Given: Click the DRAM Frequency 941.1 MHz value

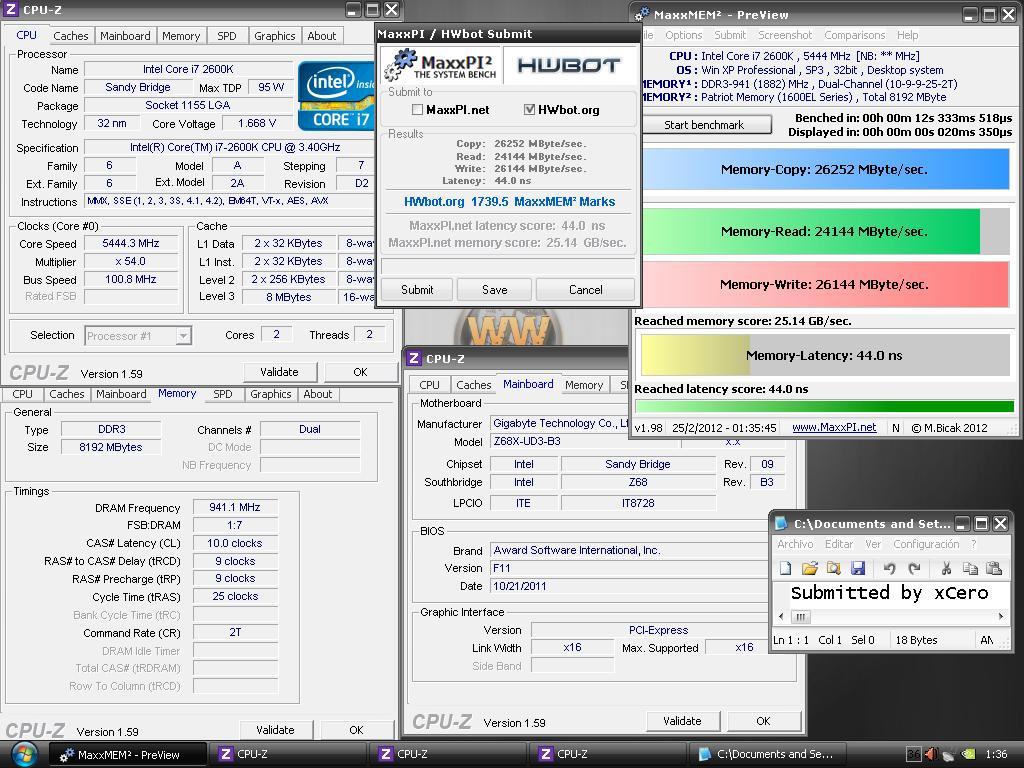Looking at the screenshot, I should pyautogui.click(x=234, y=507).
